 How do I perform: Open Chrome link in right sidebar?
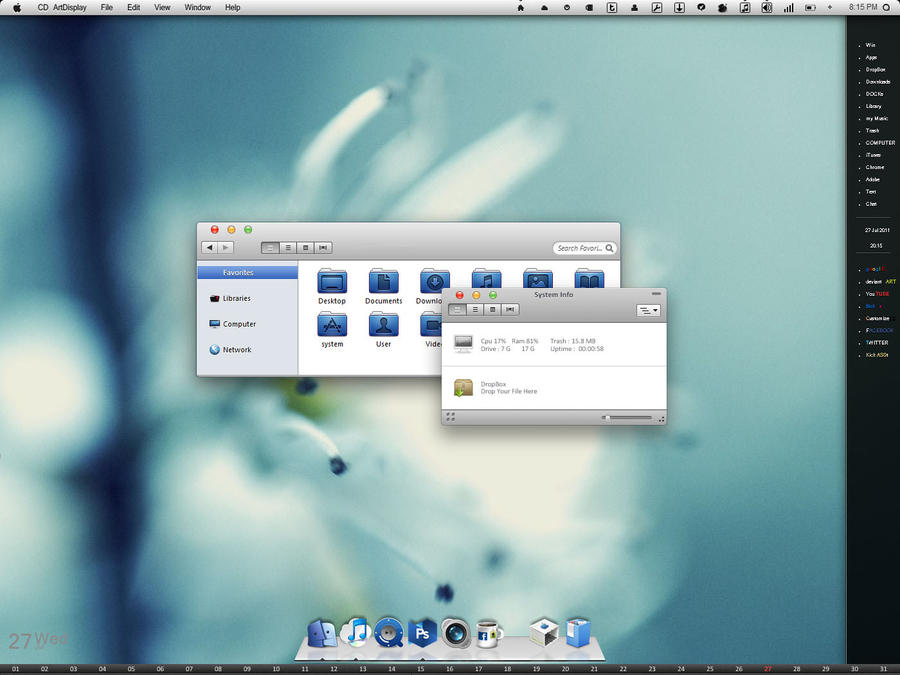click(x=875, y=167)
